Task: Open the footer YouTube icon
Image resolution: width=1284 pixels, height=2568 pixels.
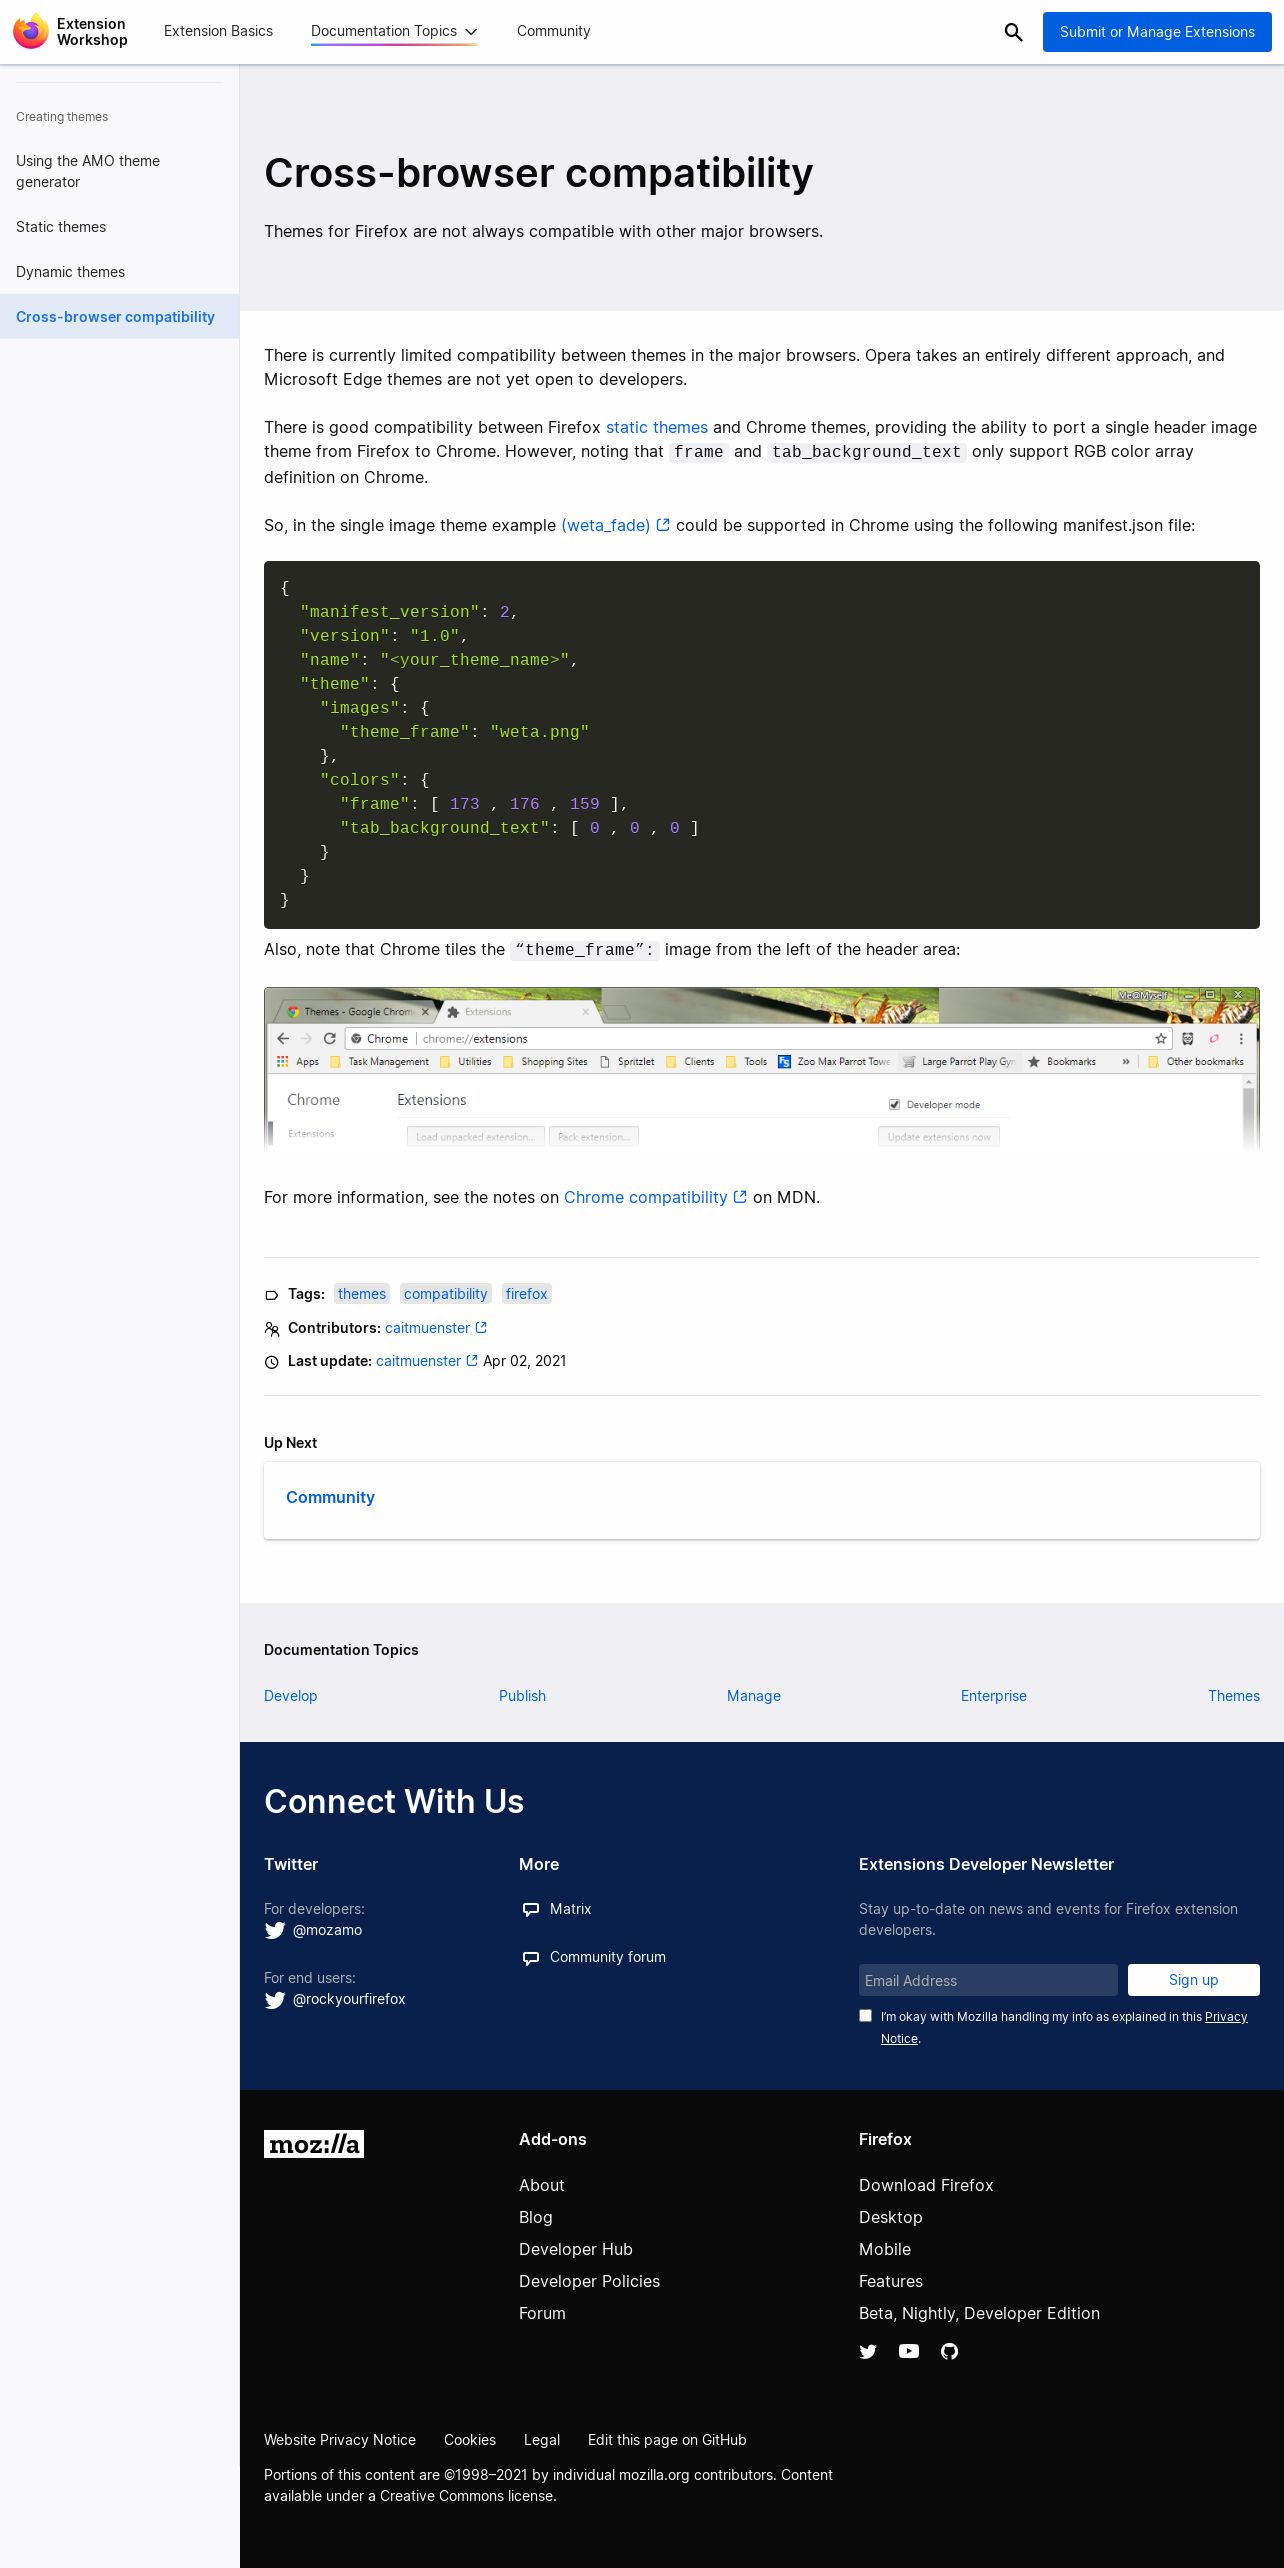Action: tap(909, 2351)
